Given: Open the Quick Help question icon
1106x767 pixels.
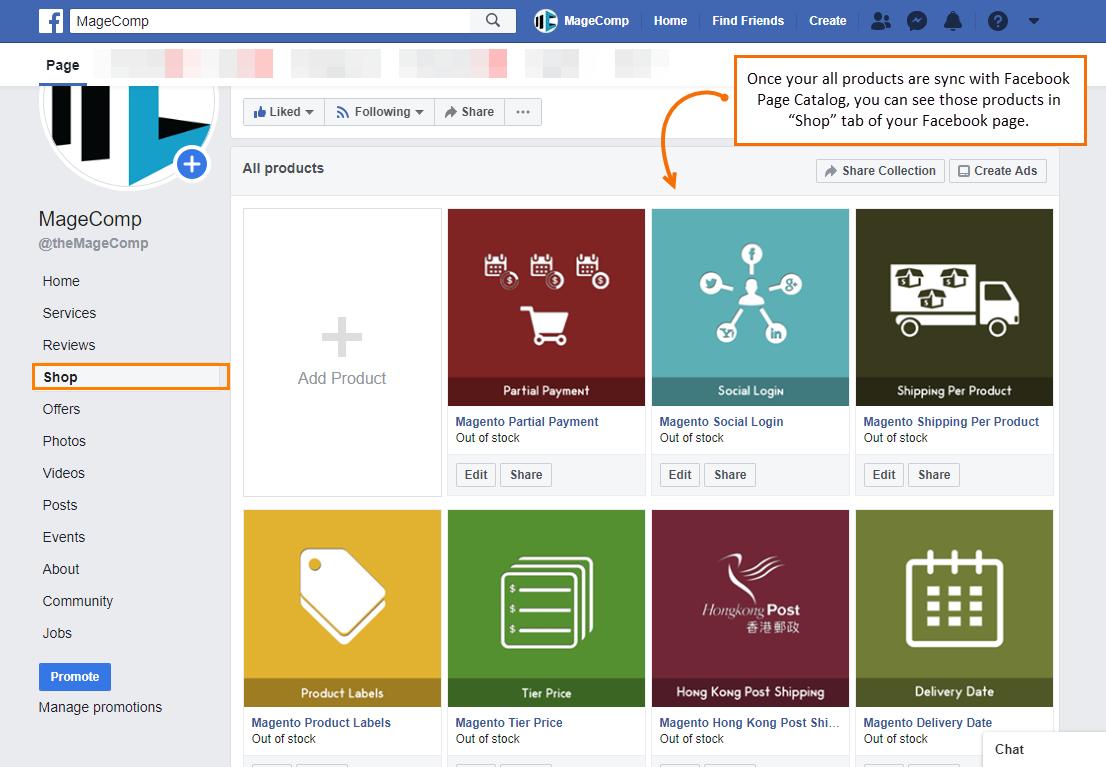Looking at the screenshot, I should (x=997, y=21).
